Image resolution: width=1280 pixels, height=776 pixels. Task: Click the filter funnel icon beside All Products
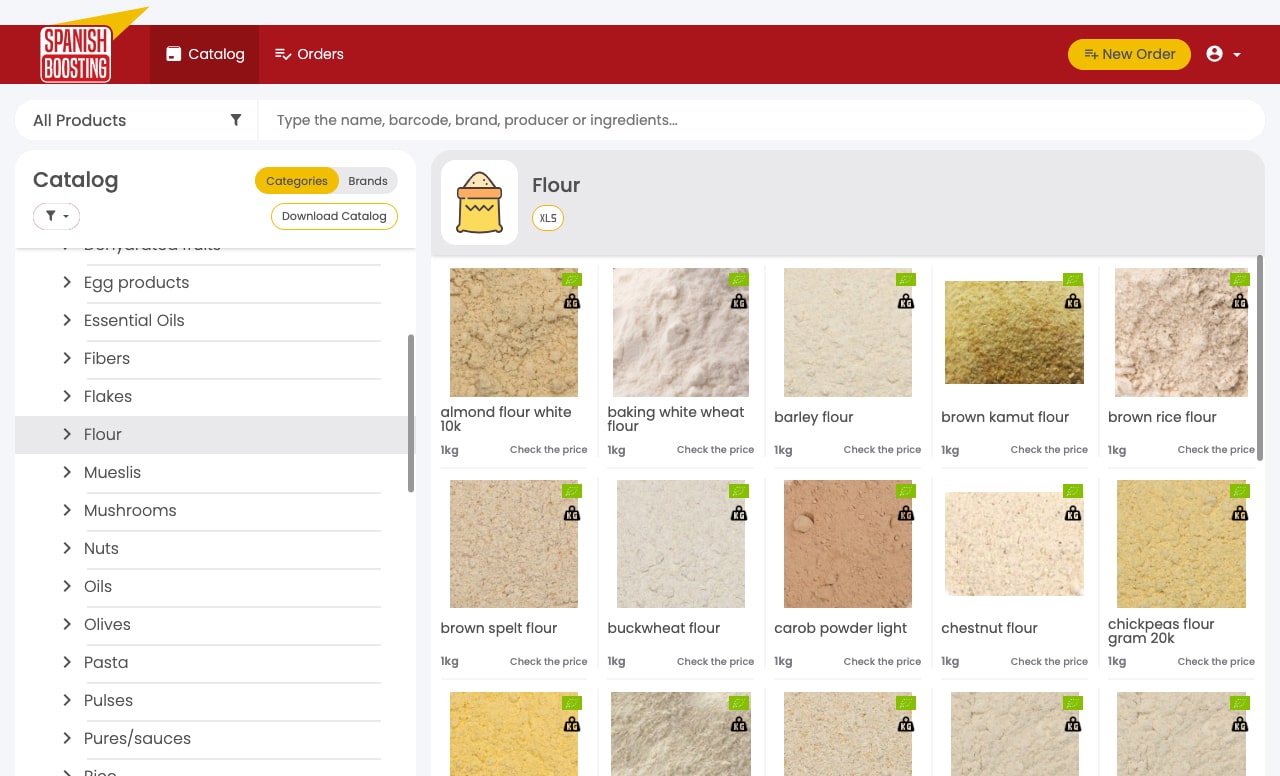pyautogui.click(x=236, y=120)
